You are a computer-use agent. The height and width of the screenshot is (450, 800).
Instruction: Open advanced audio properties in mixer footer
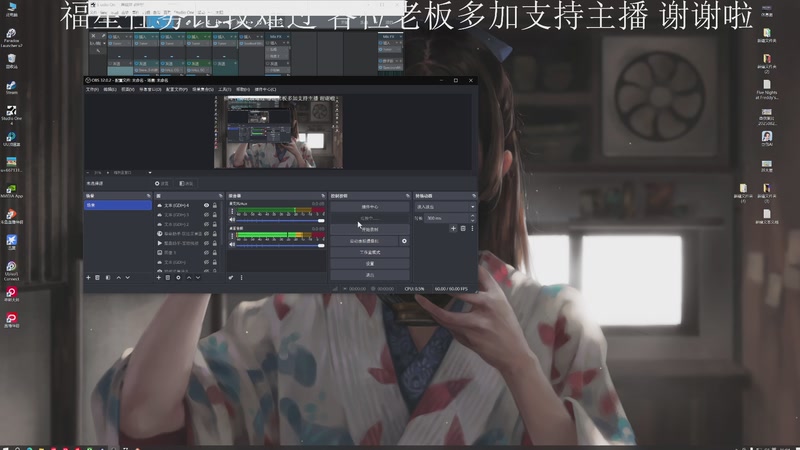(231, 278)
